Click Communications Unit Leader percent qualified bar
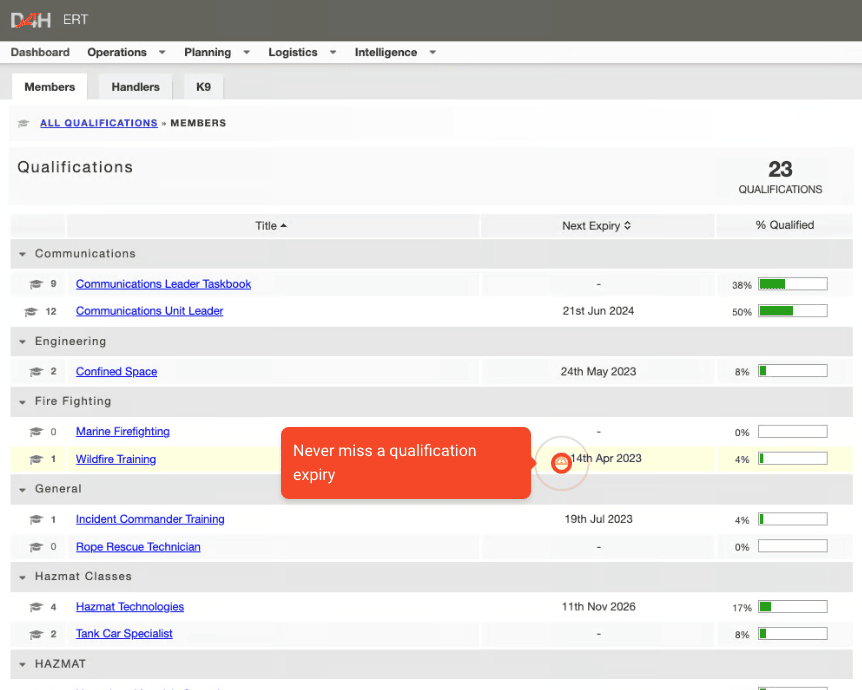The height and width of the screenshot is (690, 862). point(792,312)
